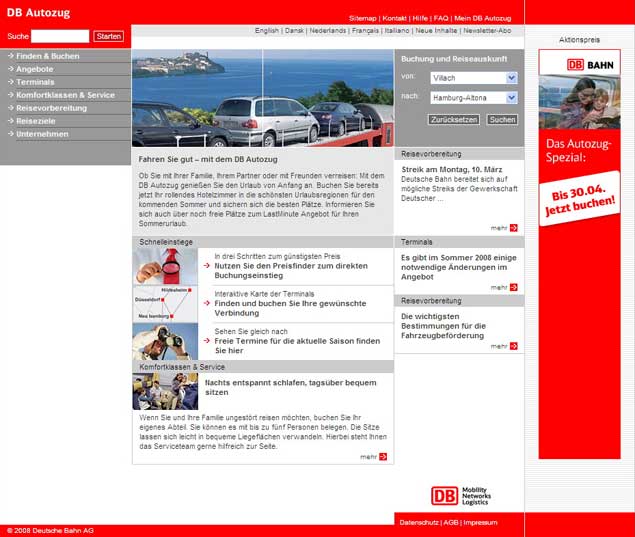Click the red arrow next to Preisfinder link

pos(207,266)
